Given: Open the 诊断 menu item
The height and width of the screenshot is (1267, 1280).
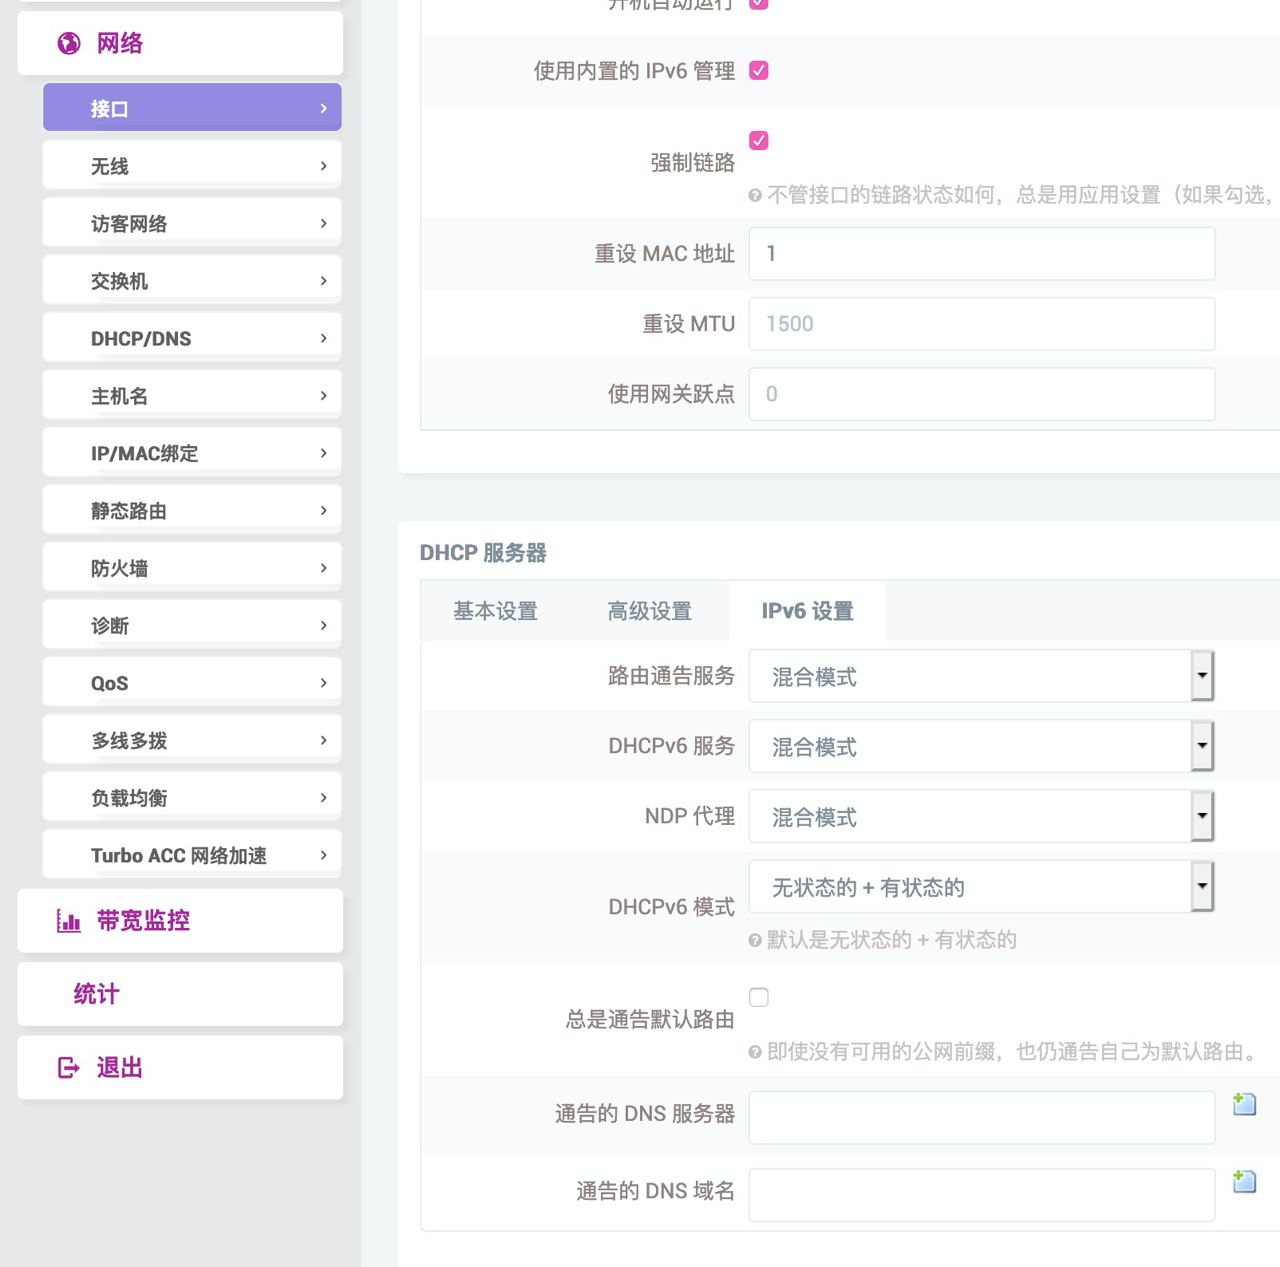Looking at the screenshot, I should tap(192, 626).
